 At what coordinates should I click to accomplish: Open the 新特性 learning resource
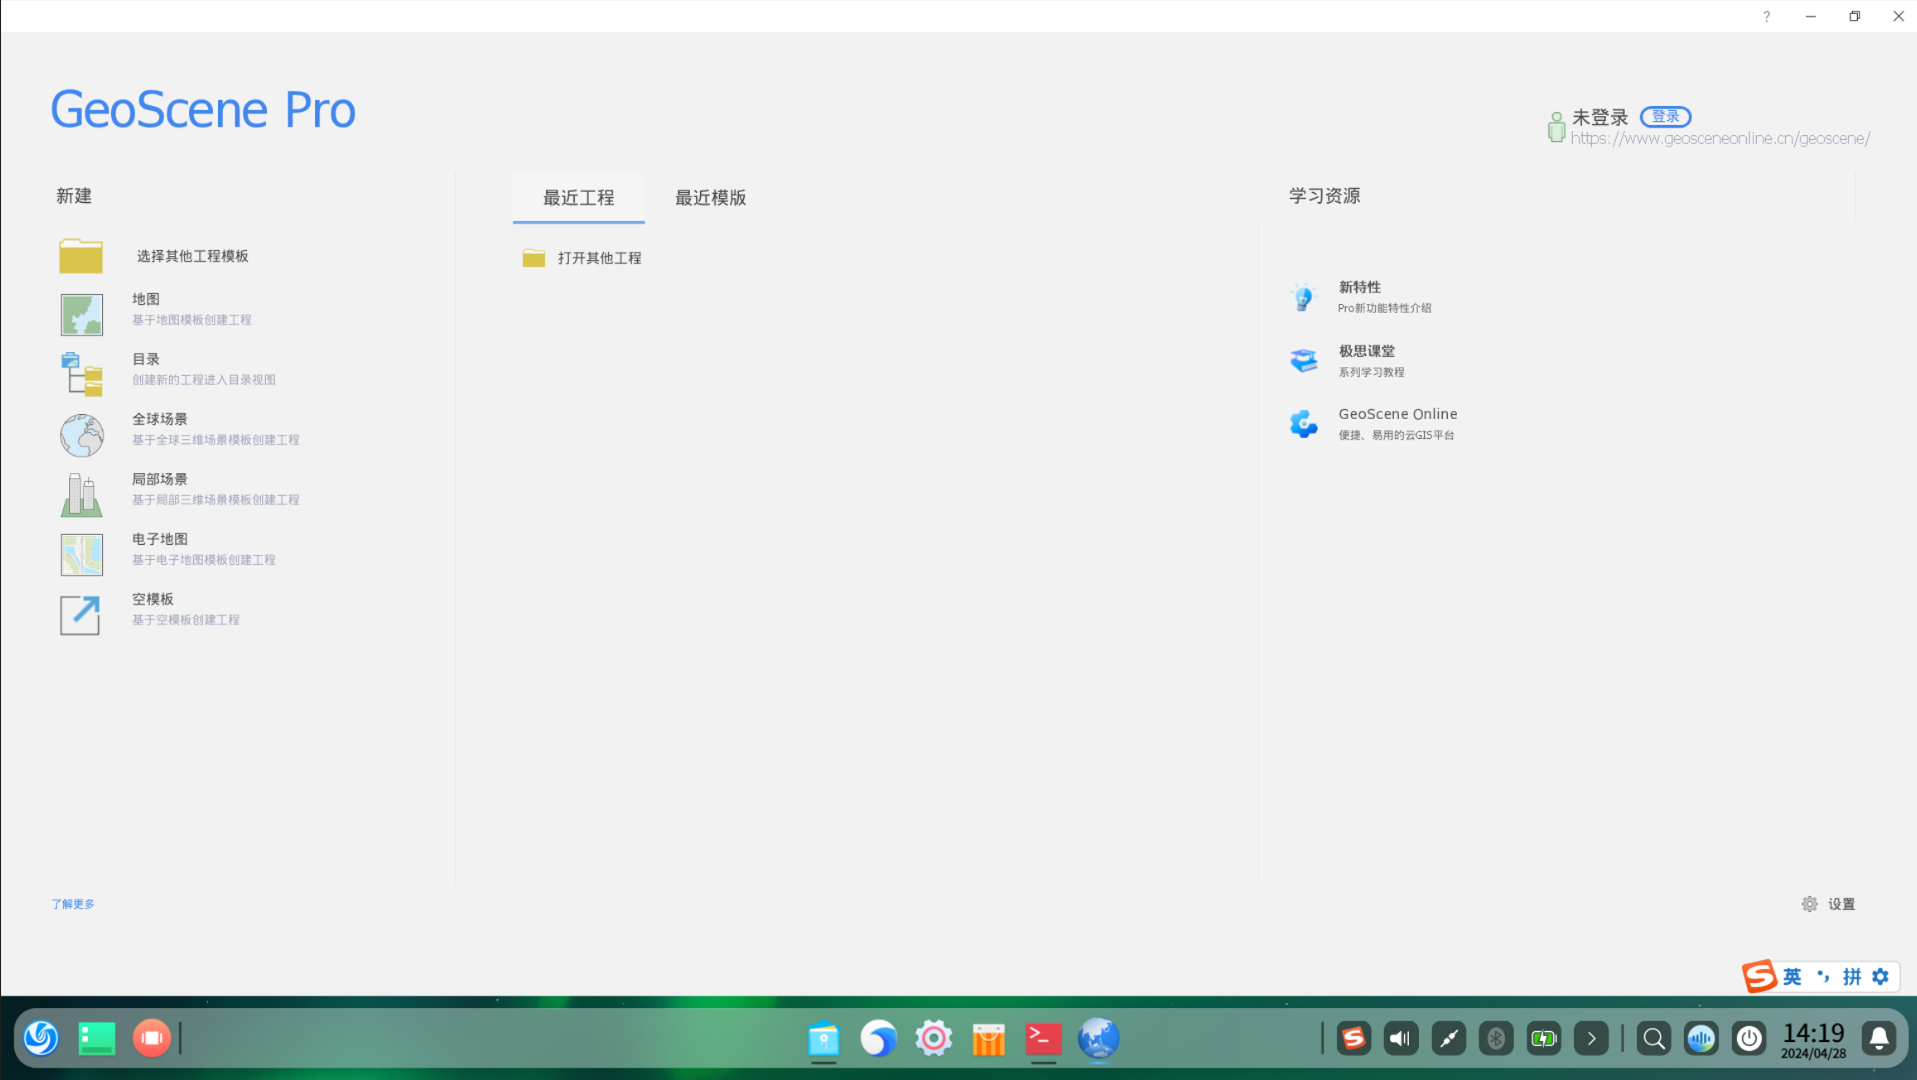(x=1385, y=297)
